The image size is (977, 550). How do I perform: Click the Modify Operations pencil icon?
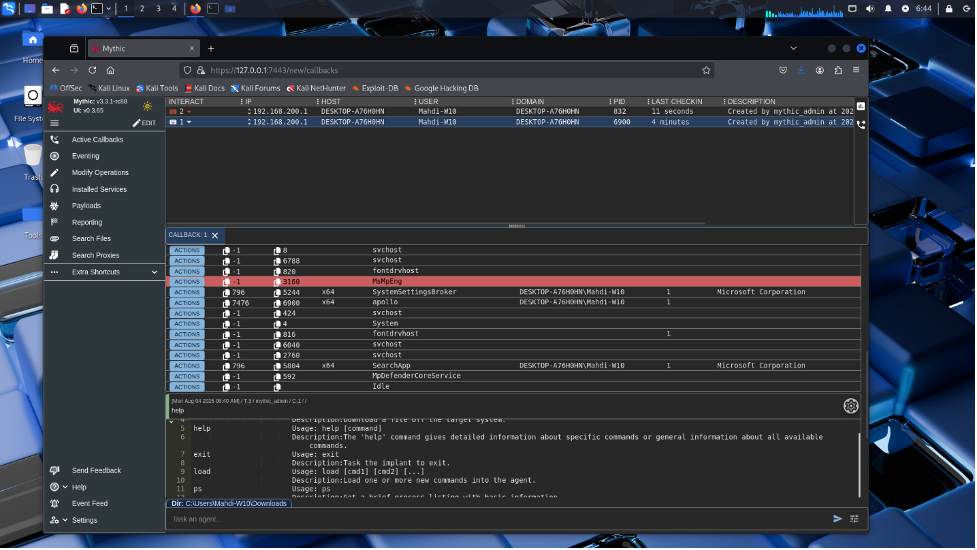click(55, 173)
